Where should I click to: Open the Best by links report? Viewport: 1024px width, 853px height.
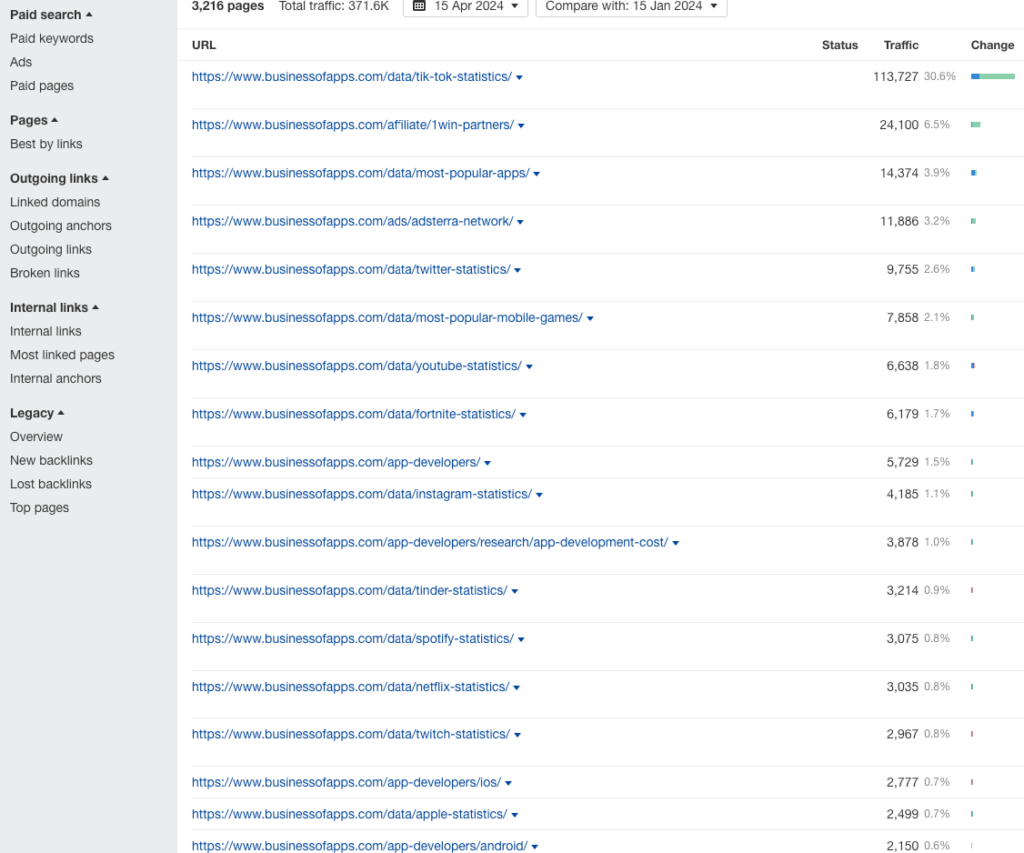[x=45, y=143]
